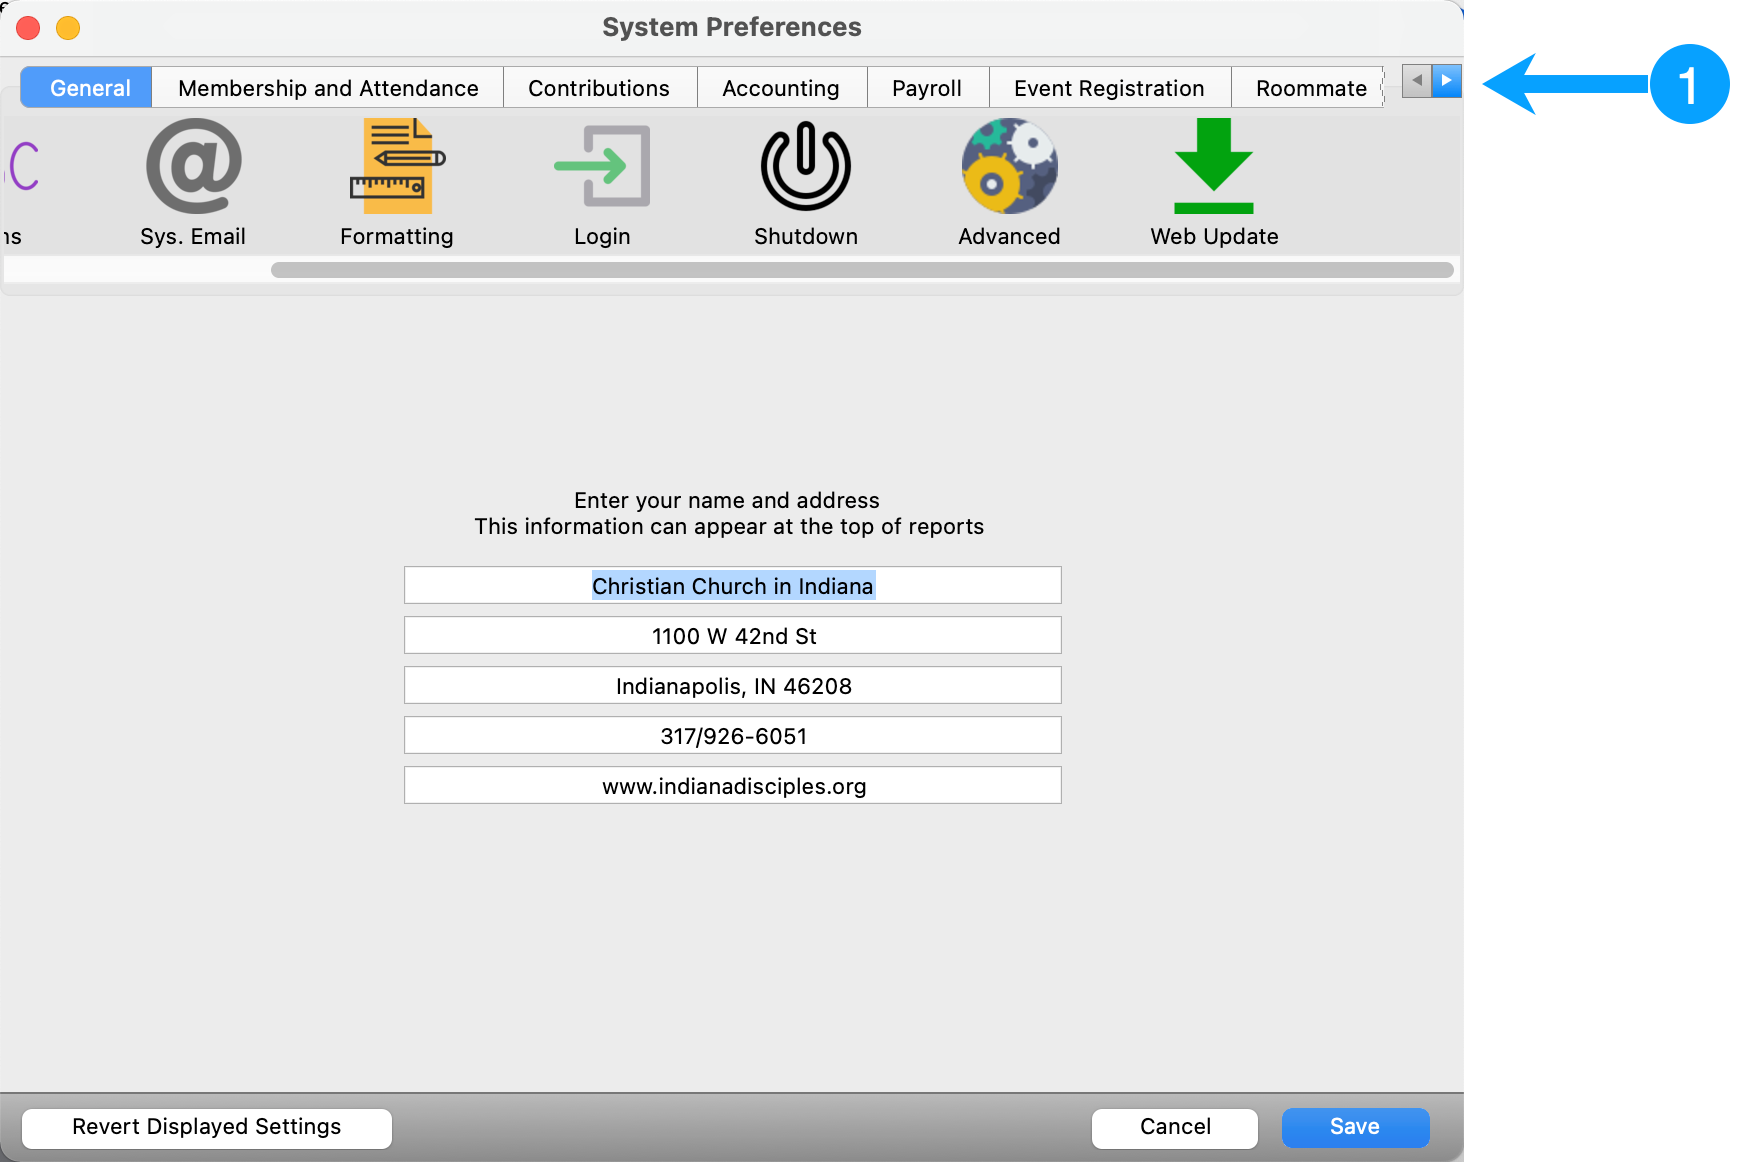Click the Indianapolis, IN 46208 field
This screenshot has width=1744, height=1162.
[x=733, y=686]
